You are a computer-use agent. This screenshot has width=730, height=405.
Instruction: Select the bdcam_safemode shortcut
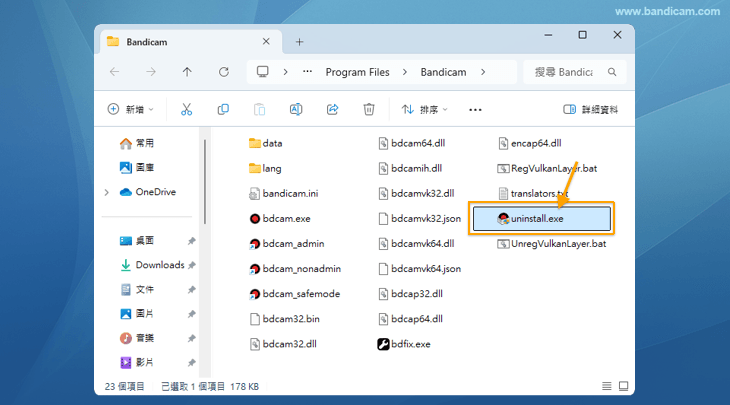295,294
